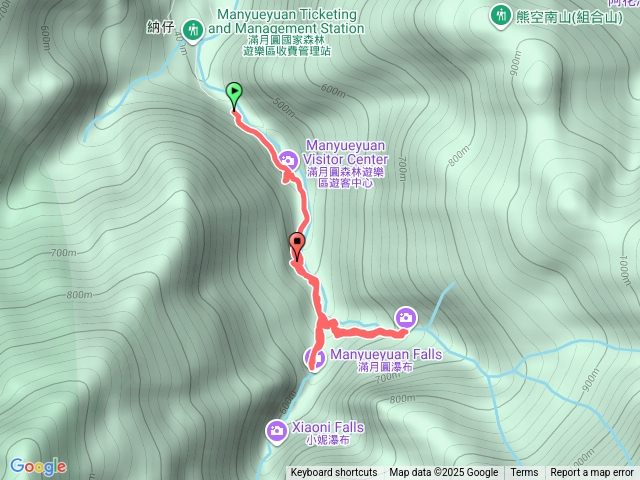The width and height of the screenshot is (640, 480).
Task: Click Report a map error
Action: [591, 473]
